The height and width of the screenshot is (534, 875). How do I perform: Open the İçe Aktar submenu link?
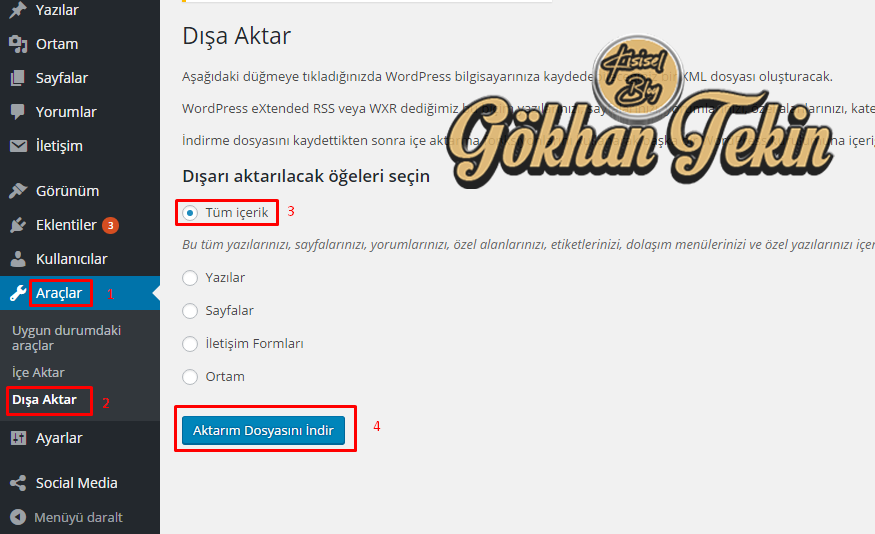(x=38, y=372)
